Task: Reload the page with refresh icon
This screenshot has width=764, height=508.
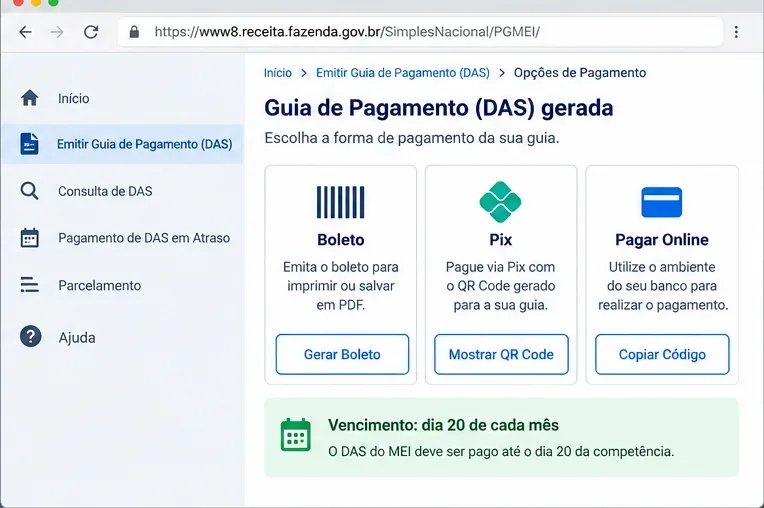Action: coord(91,32)
